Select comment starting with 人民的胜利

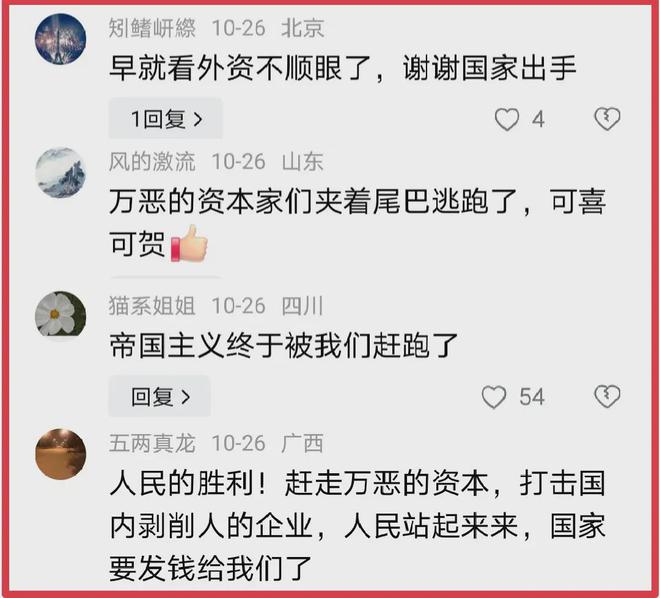point(358,525)
